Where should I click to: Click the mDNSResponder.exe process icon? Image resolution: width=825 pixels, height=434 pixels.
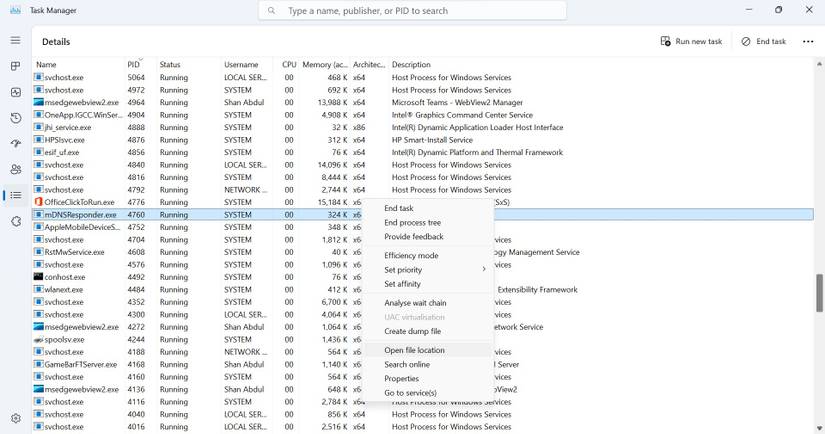click(38, 215)
